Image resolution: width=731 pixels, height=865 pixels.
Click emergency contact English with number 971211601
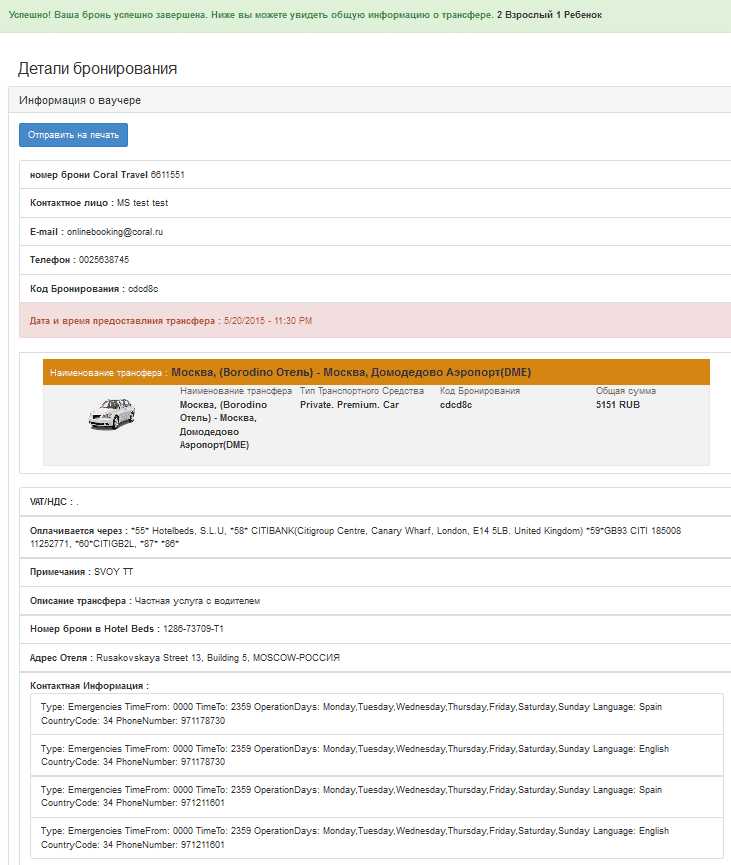click(x=377, y=837)
